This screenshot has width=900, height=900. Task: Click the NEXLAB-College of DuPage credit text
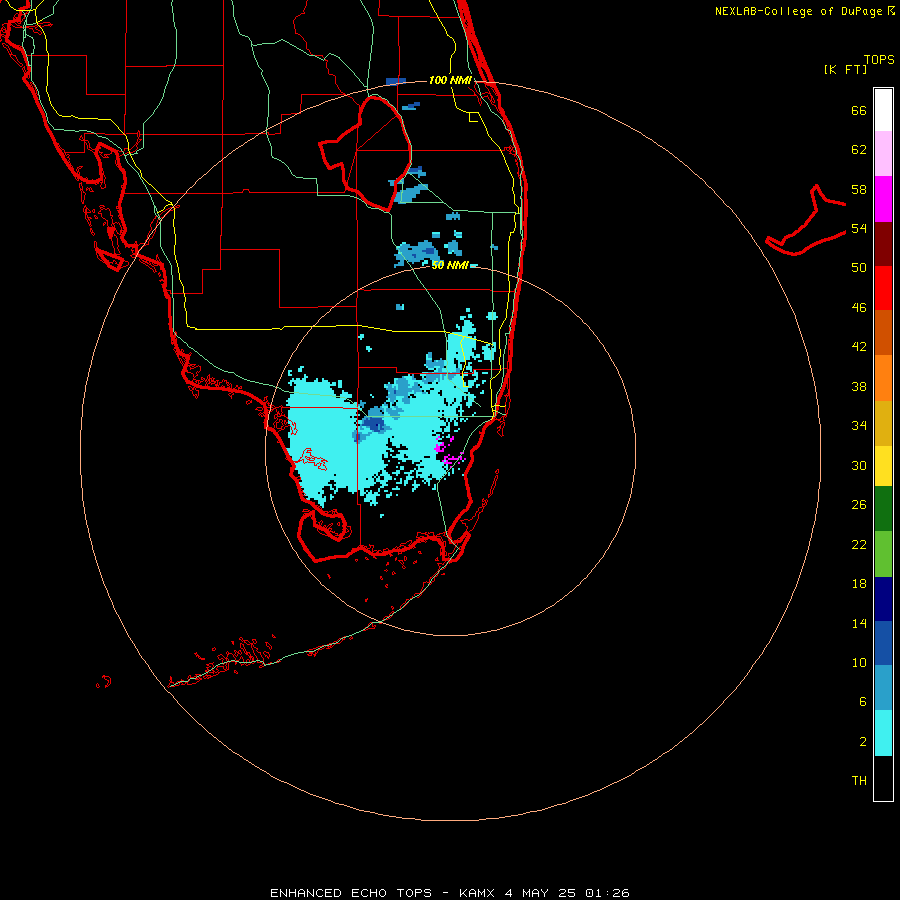tap(798, 11)
